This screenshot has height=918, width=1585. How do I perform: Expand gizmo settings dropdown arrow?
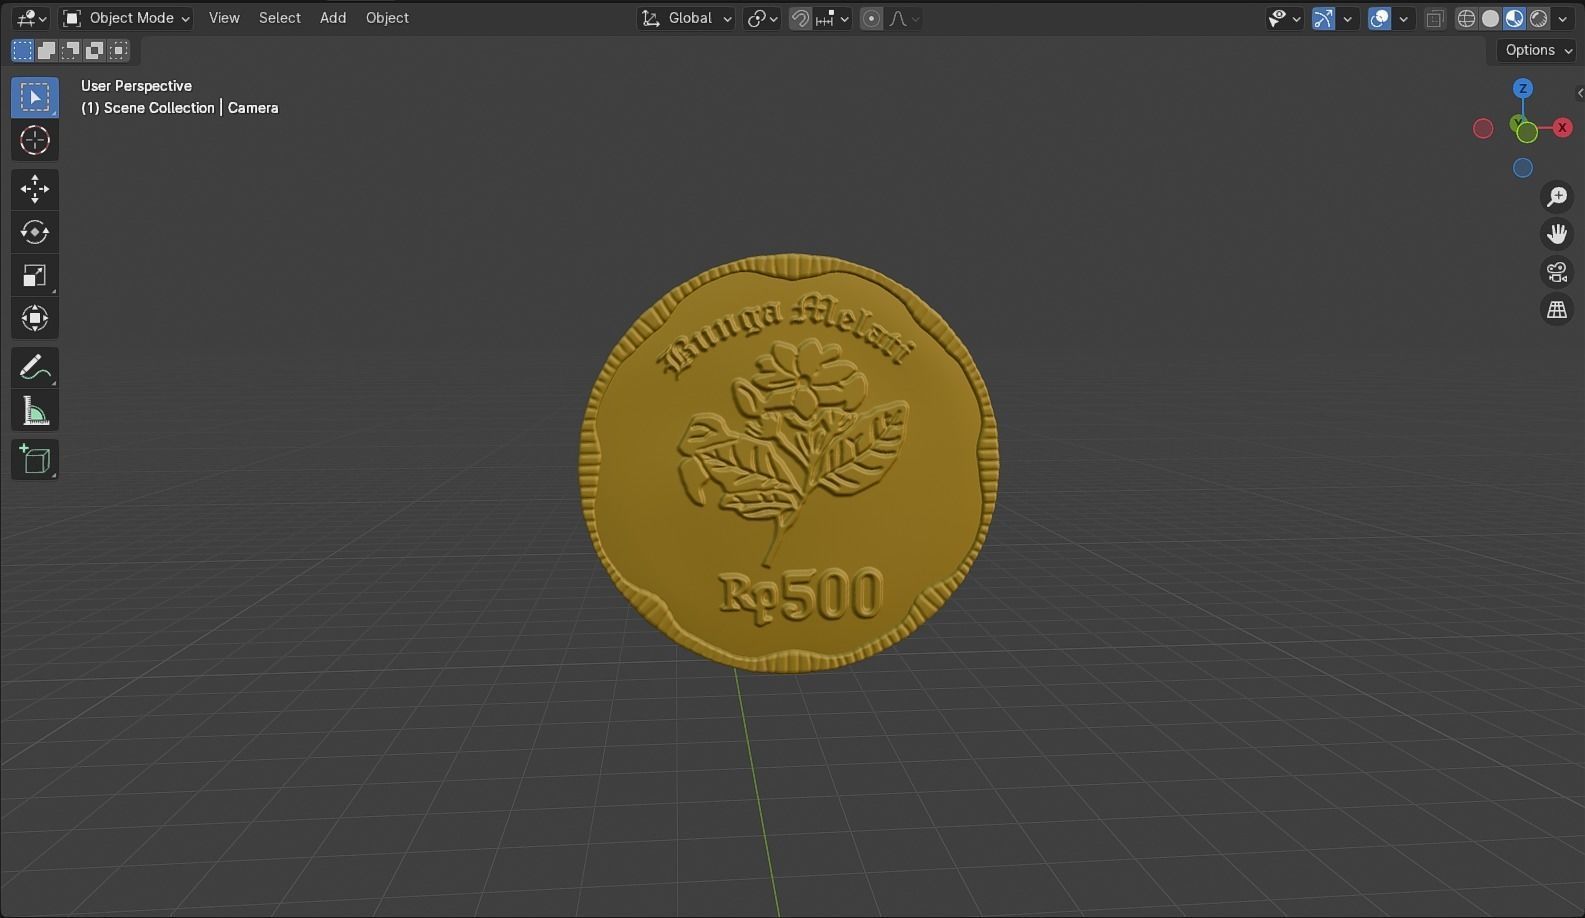pos(1348,18)
